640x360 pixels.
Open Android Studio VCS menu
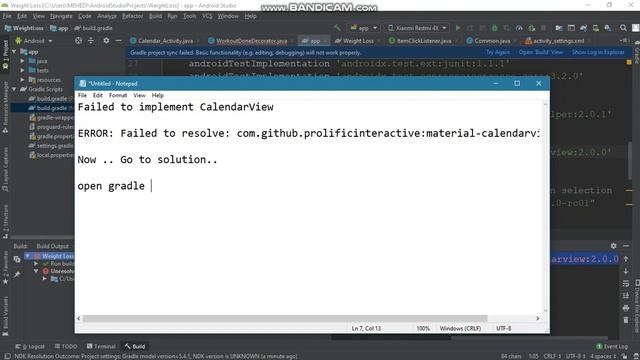coord(207,16)
